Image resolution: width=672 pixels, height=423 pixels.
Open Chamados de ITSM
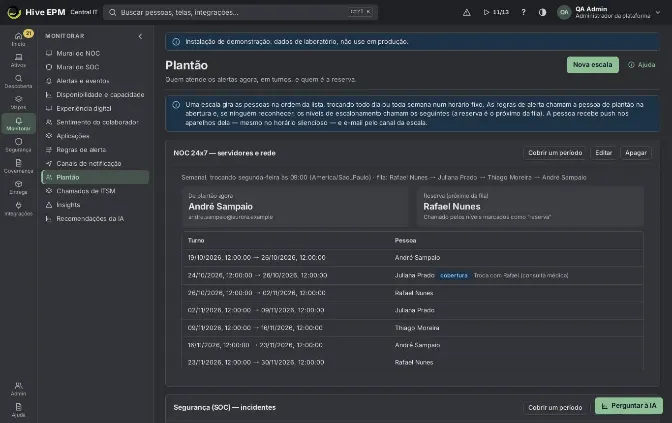tap(95, 191)
